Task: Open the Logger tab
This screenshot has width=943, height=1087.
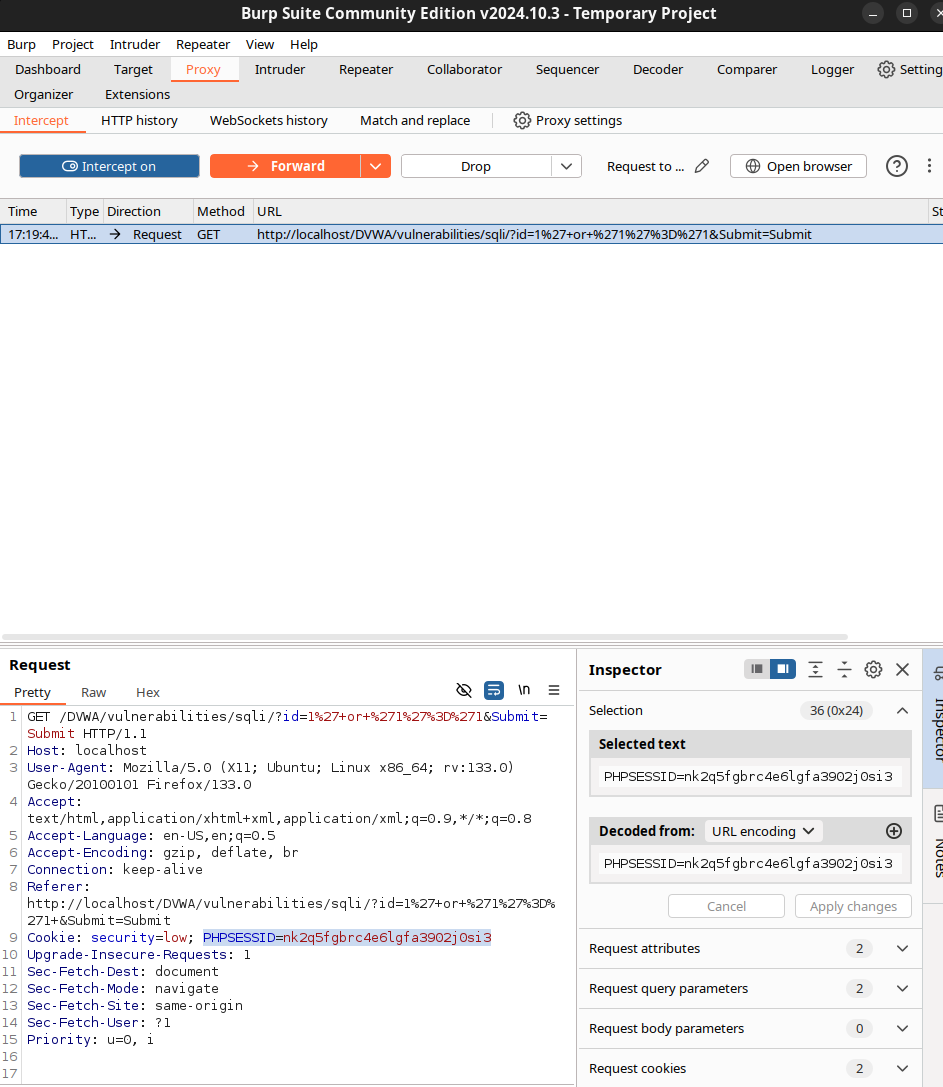Action: click(x=833, y=69)
